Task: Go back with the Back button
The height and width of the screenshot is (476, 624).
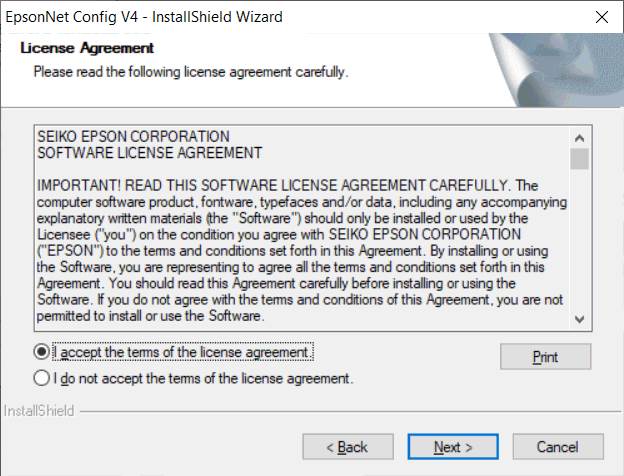Action: pos(348,447)
